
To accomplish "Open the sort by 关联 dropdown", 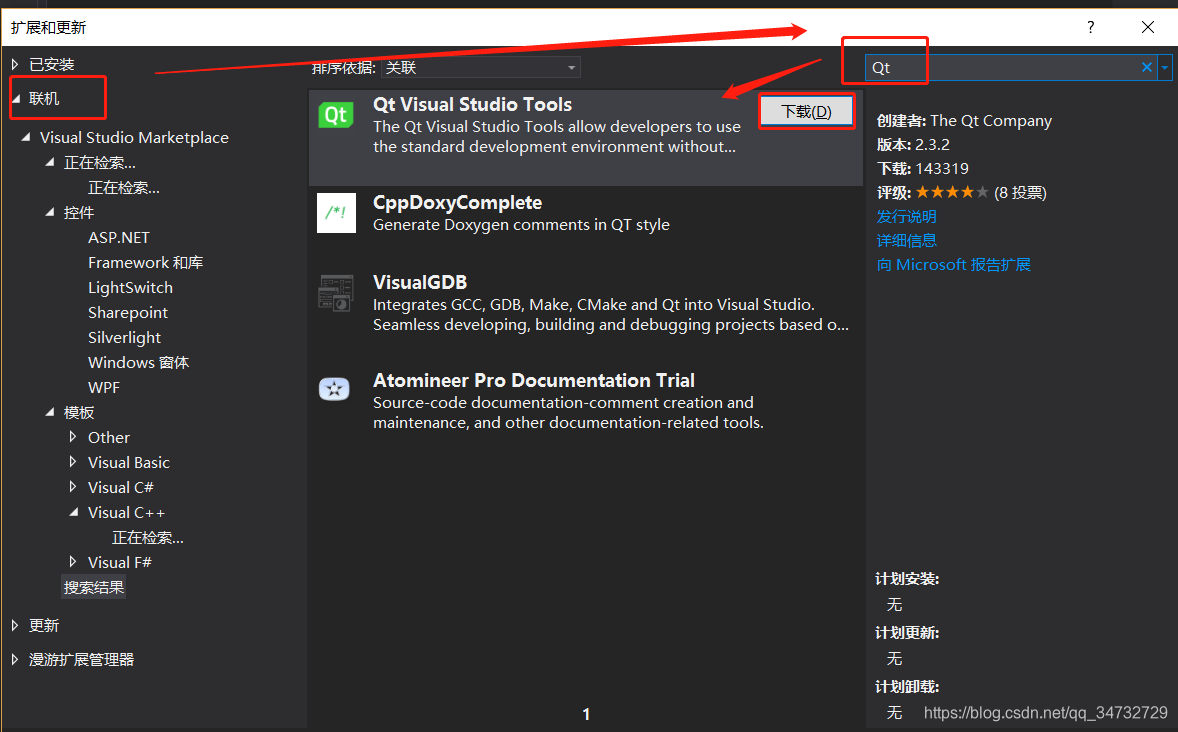I will click(481, 68).
